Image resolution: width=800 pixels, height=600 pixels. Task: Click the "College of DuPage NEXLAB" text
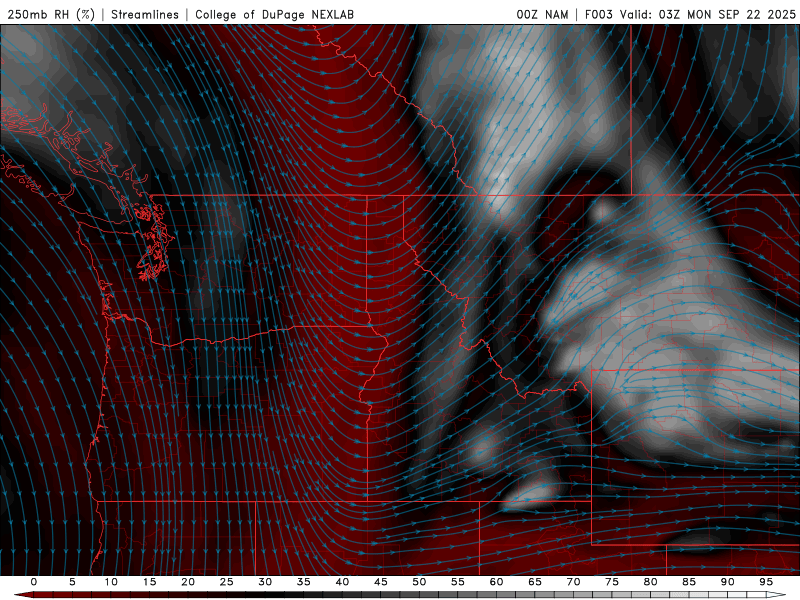pos(274,14)
